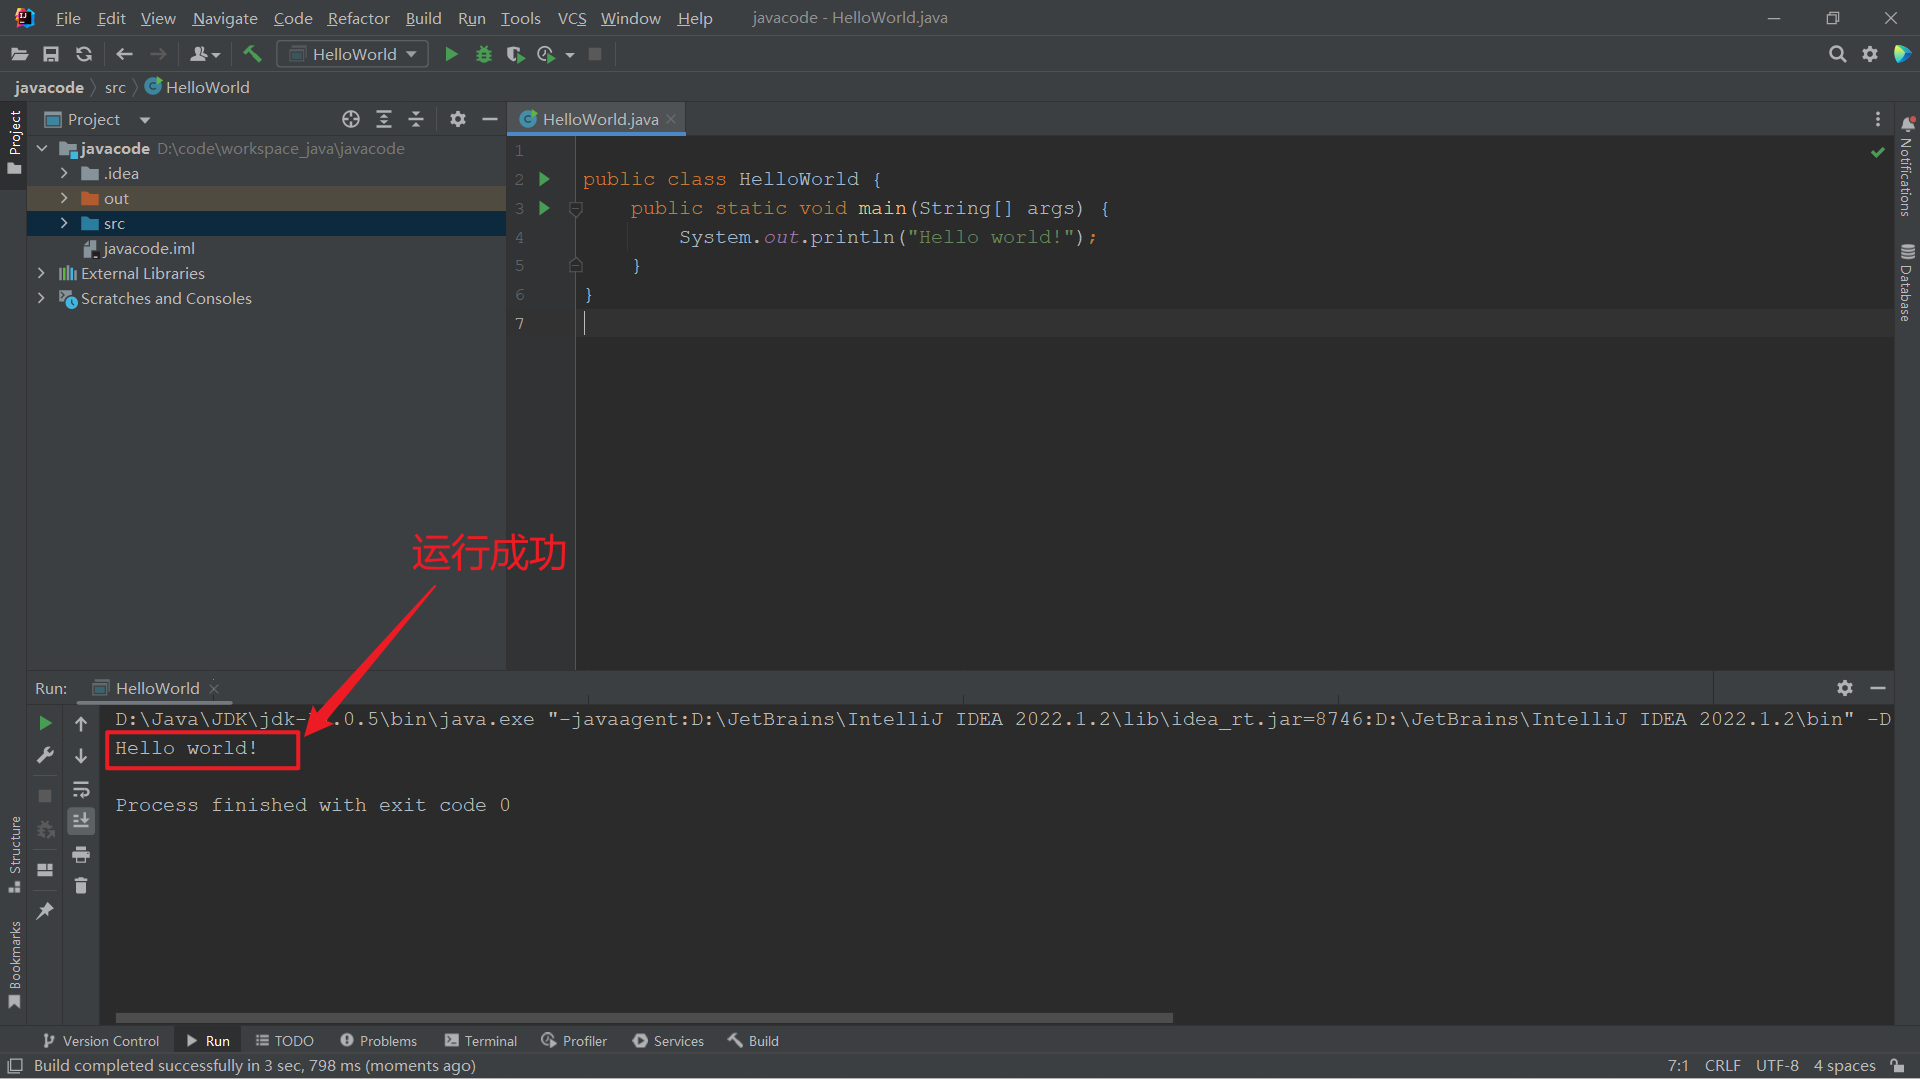Run class from gutter arrow at line 2

point(545,179)
